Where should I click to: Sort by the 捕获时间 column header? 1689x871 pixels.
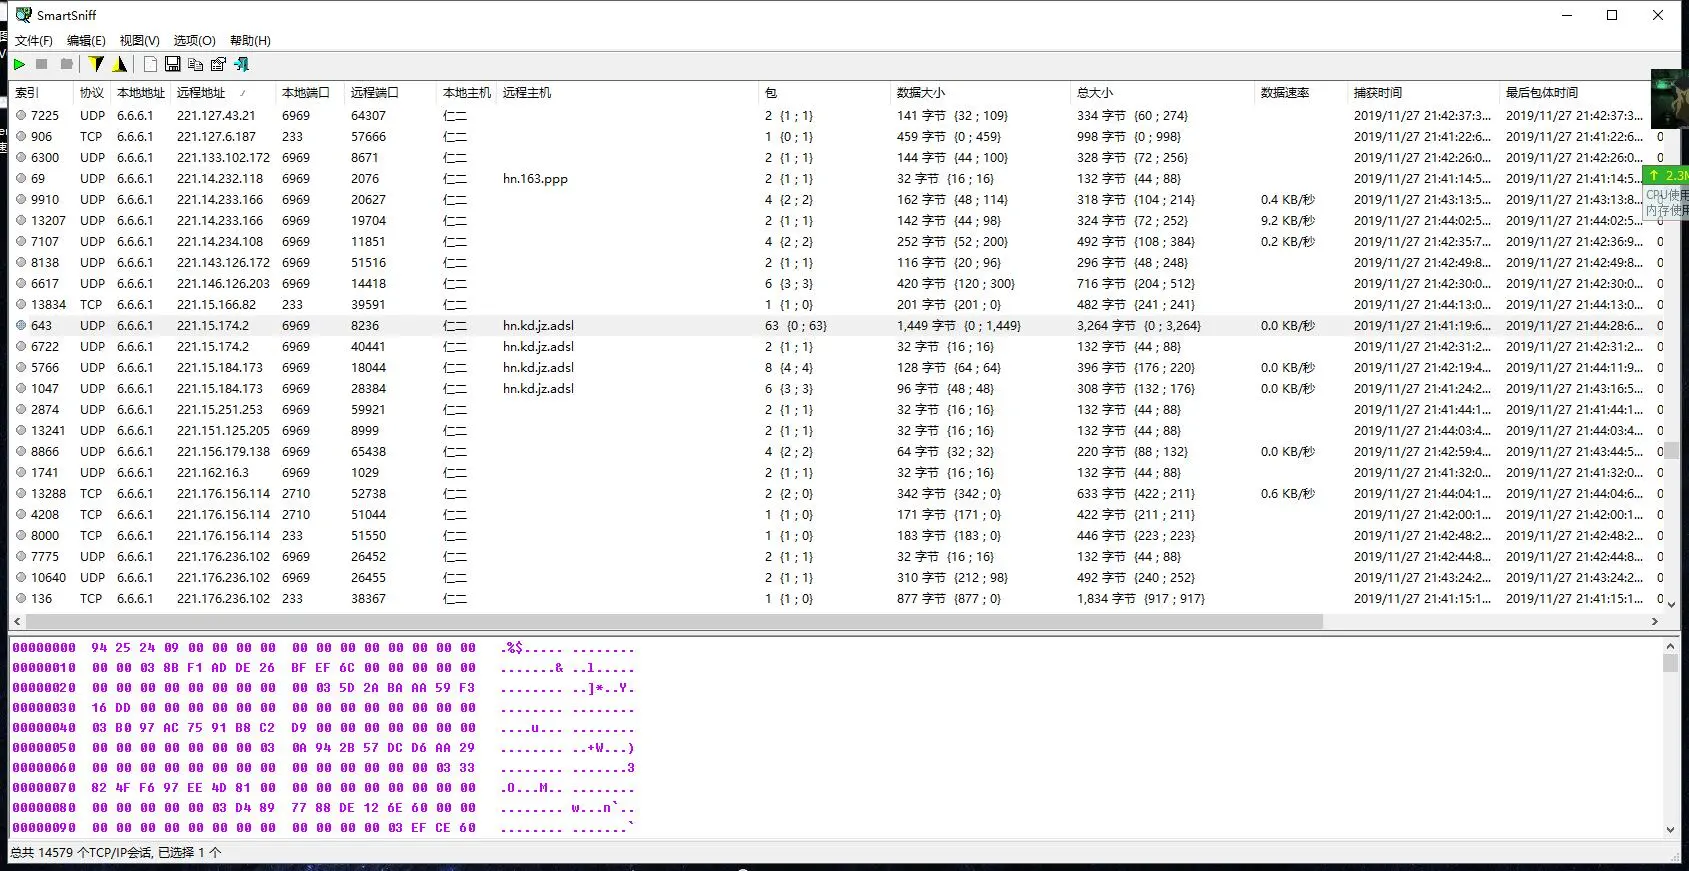click(x=1423, y=92)
